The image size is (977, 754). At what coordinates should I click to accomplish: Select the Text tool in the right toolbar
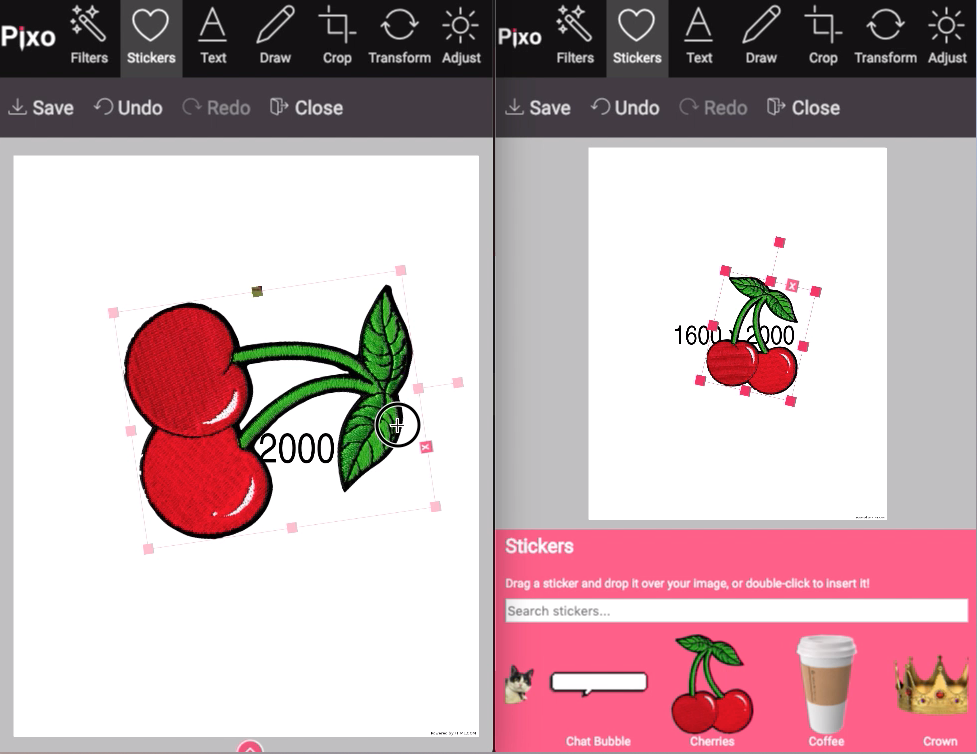click(697, 38)
